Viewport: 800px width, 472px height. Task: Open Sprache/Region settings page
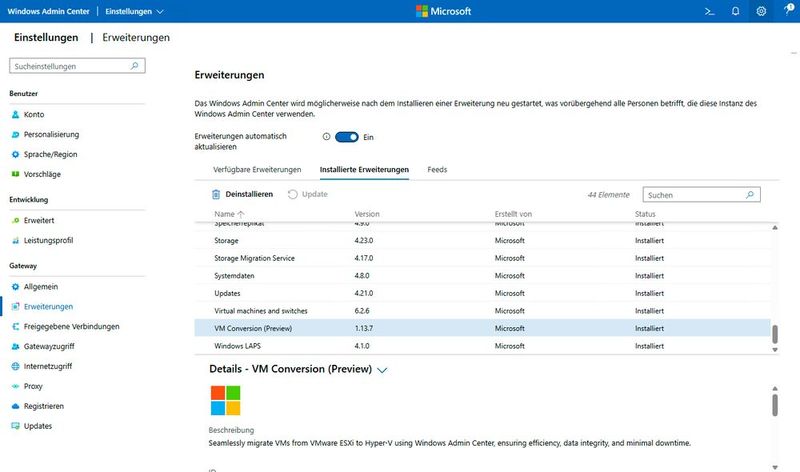click(x=51, y=155)
